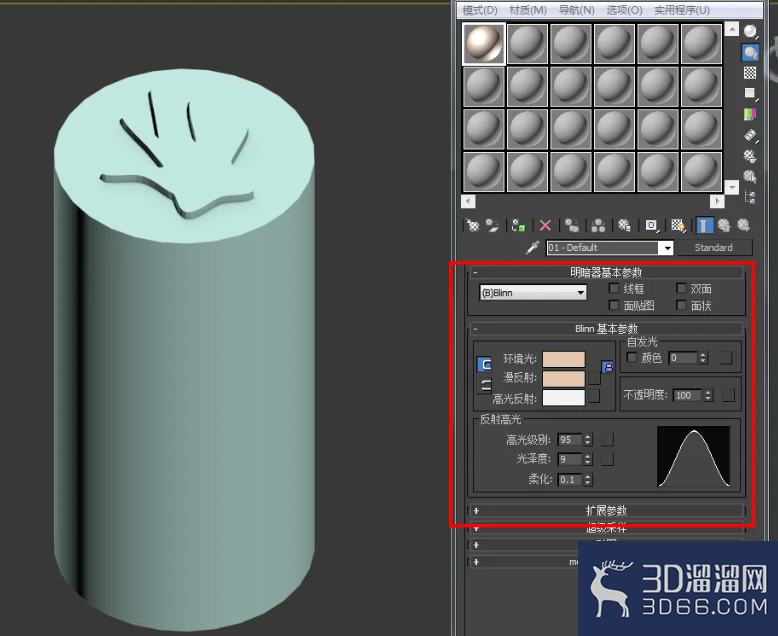Click the sample slots scroll-down arrow
This screenshot has height=636, width=778.
[731, 188]
